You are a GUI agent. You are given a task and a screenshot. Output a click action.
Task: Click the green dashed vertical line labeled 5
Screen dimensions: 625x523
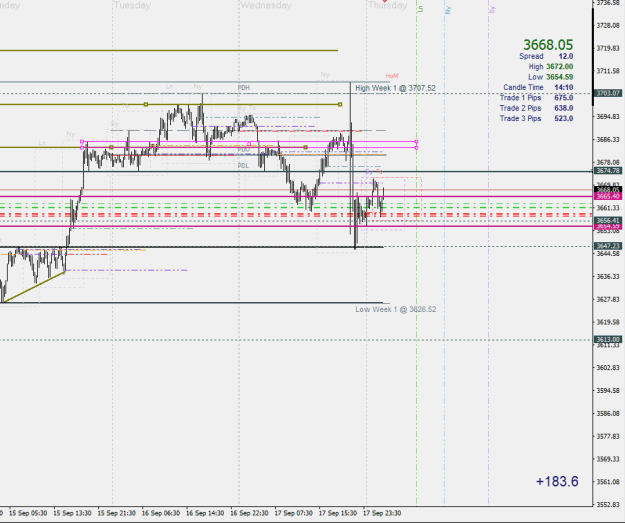pos(417,255)
